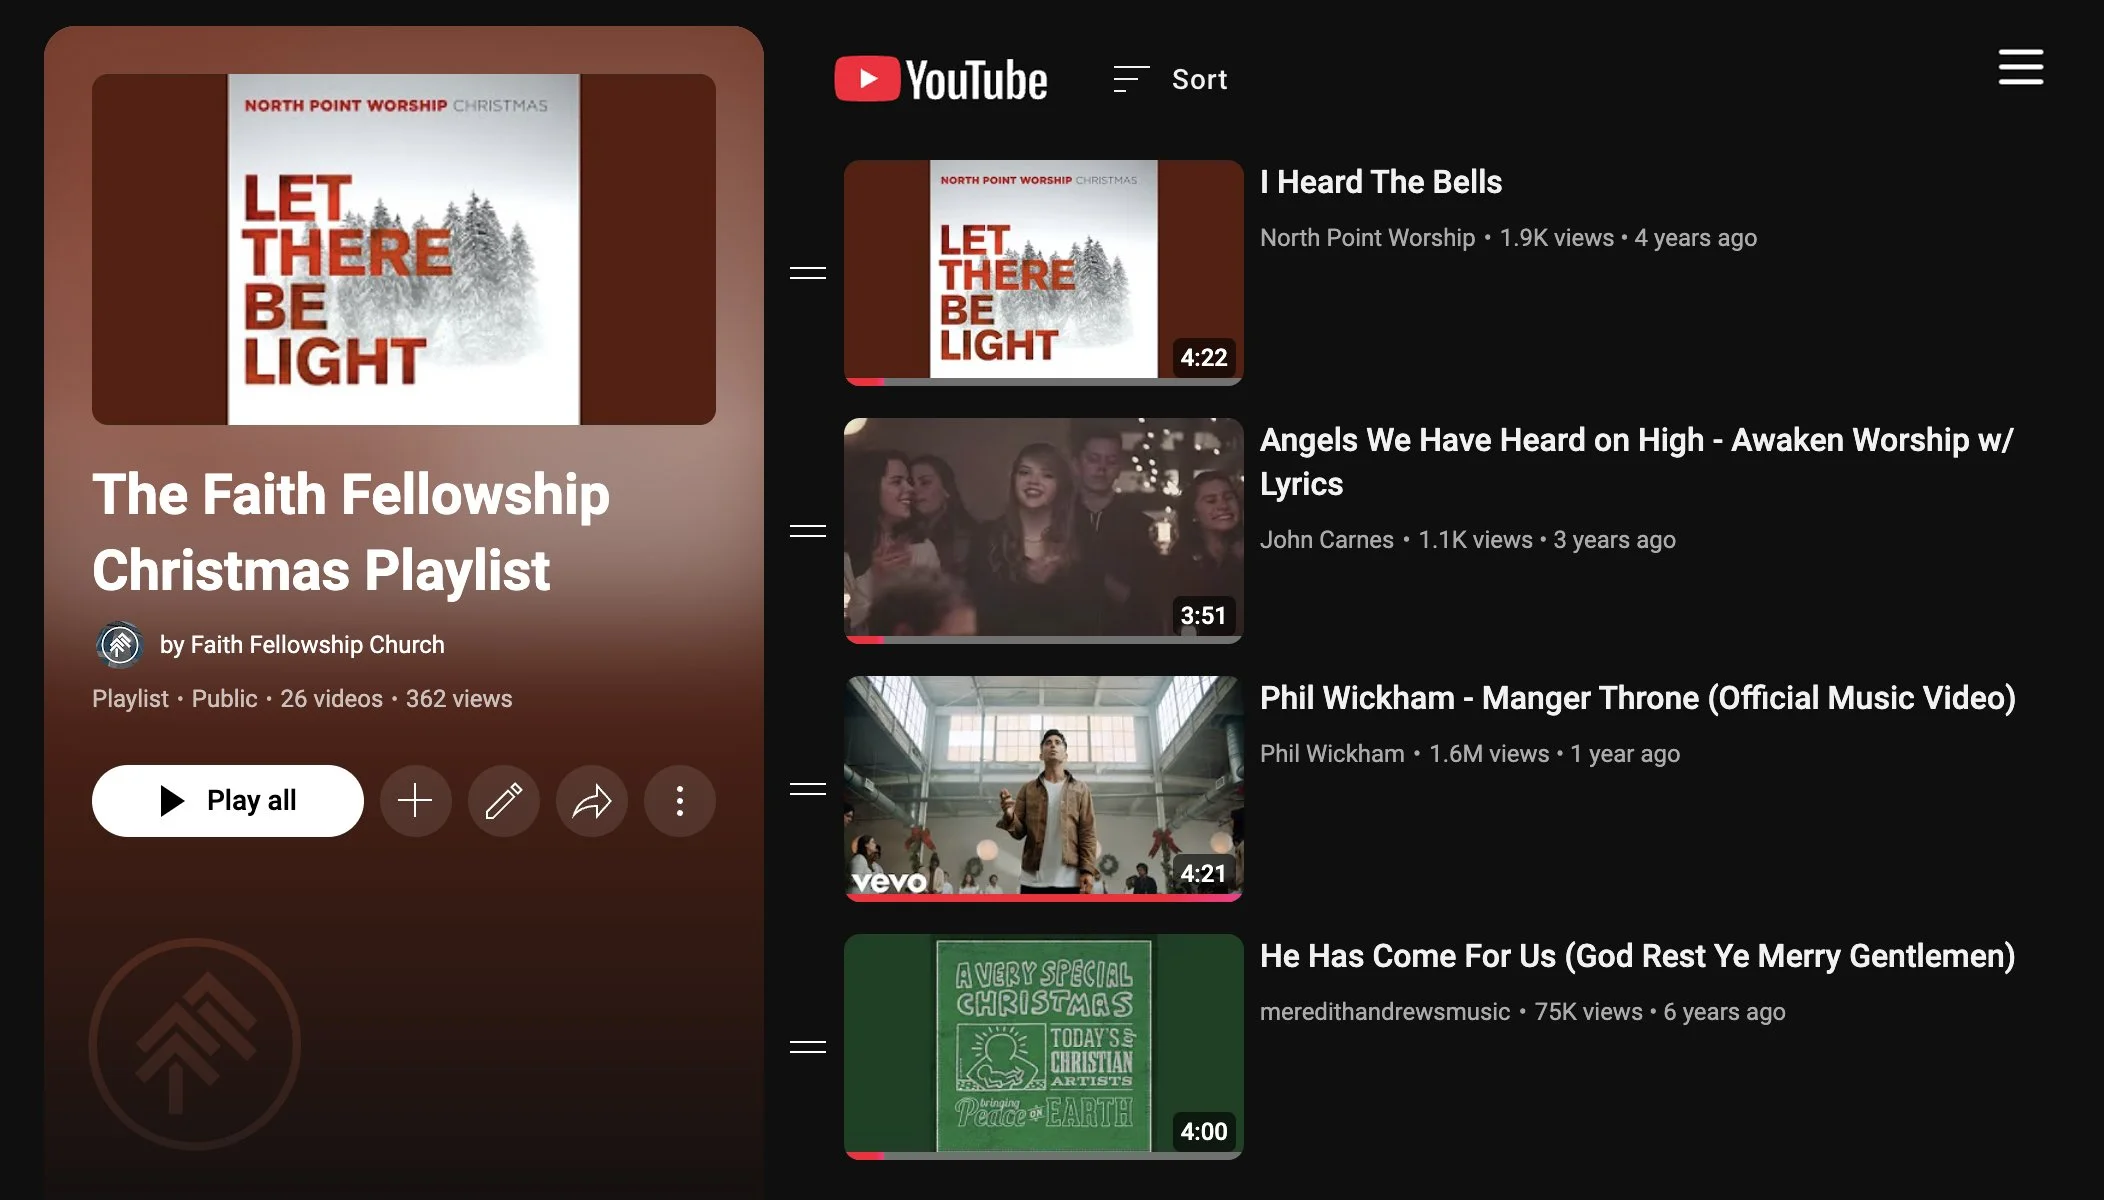This screenshot has height=1200, width=2104.
Task: Click the 3:51 duration badge
Action: point(1203,615)
